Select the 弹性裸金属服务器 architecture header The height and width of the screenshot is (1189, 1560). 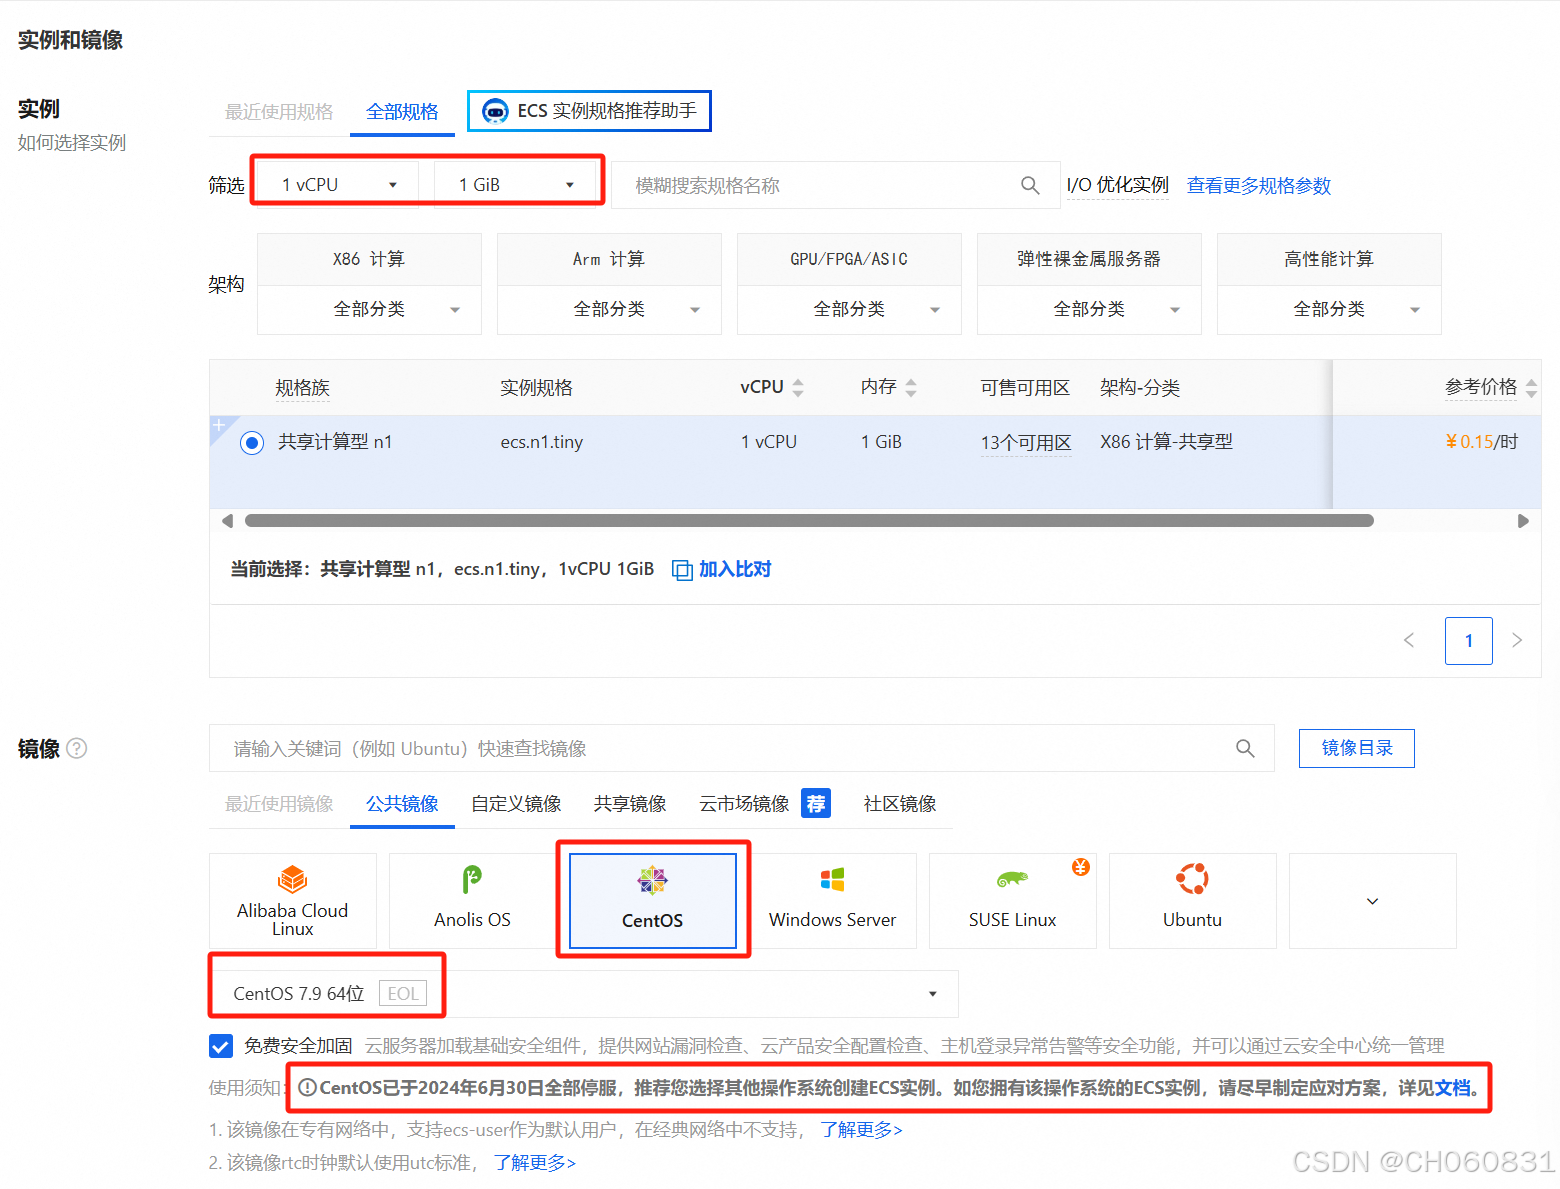[x=1089, y=260]
